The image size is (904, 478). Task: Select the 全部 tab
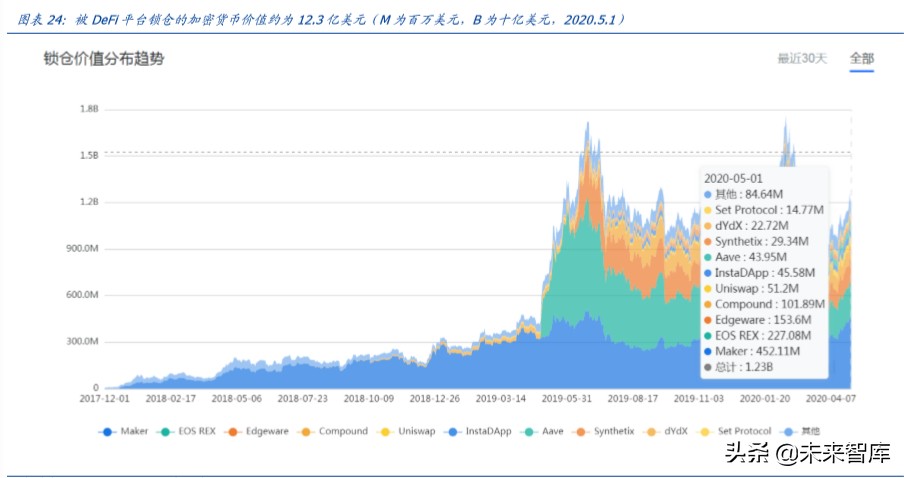coord(862,58)
